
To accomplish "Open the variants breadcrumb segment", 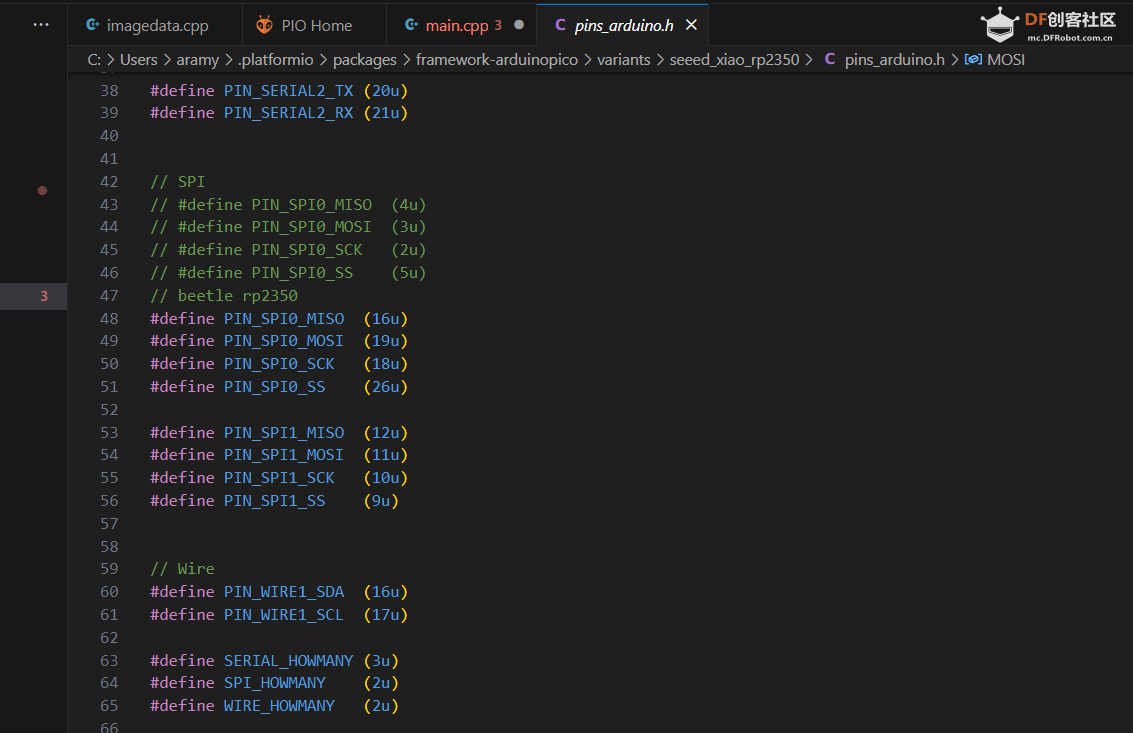I will (624, 60).
